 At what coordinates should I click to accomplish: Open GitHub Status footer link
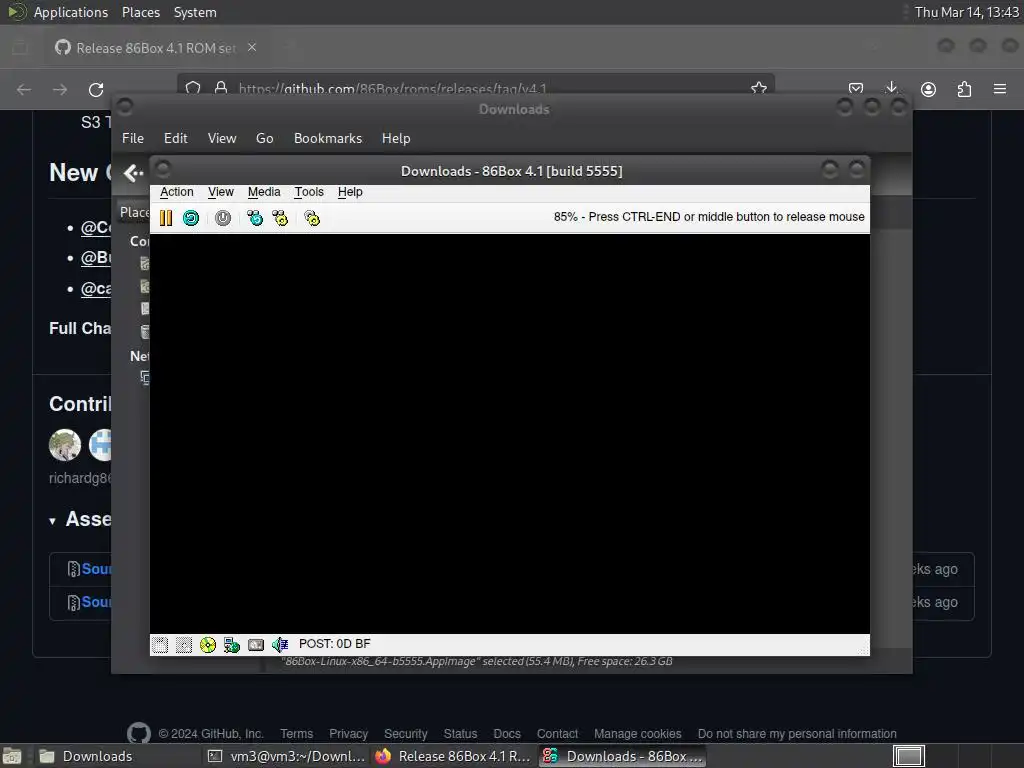(460, 734)
